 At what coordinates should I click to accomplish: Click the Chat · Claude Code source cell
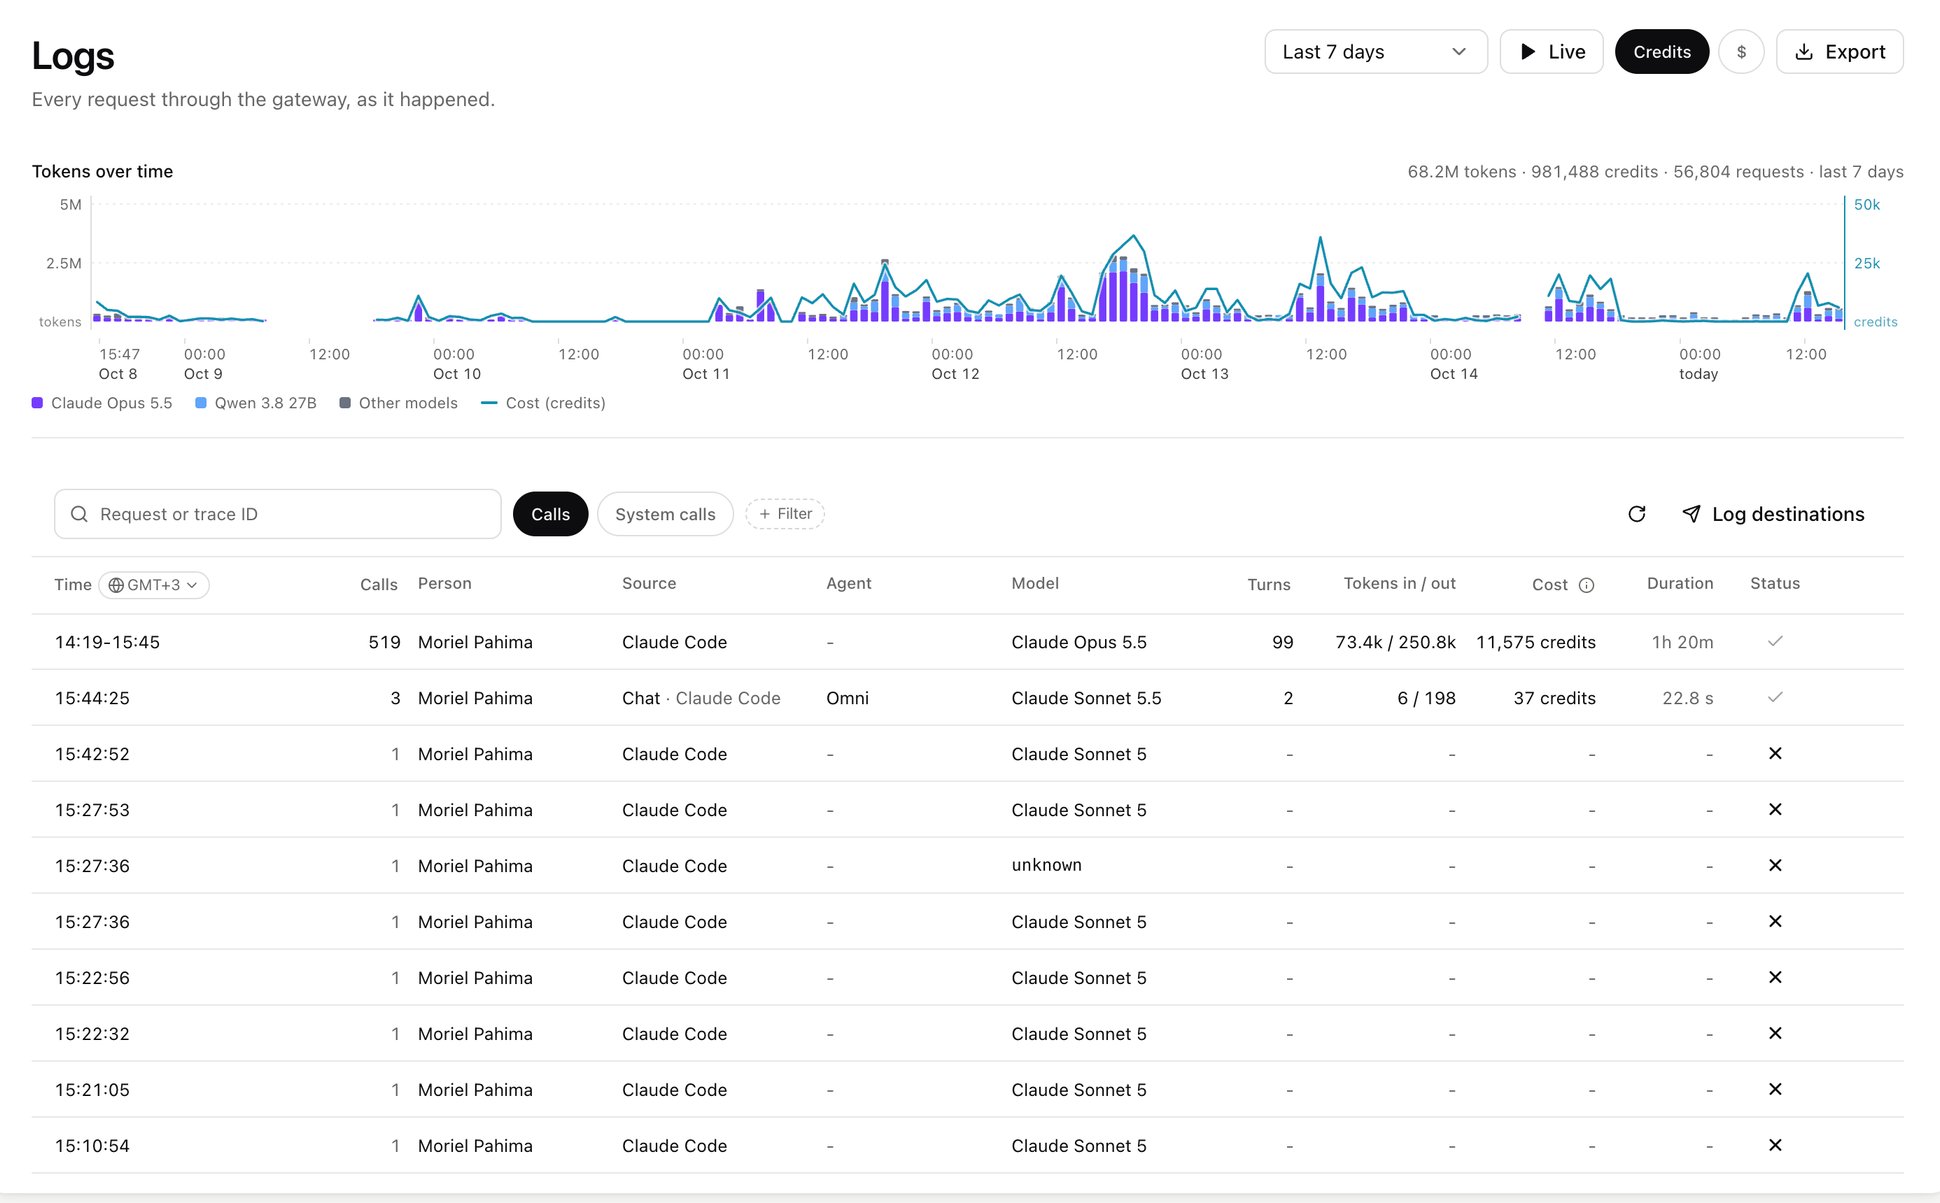click(x=701, y=698)
